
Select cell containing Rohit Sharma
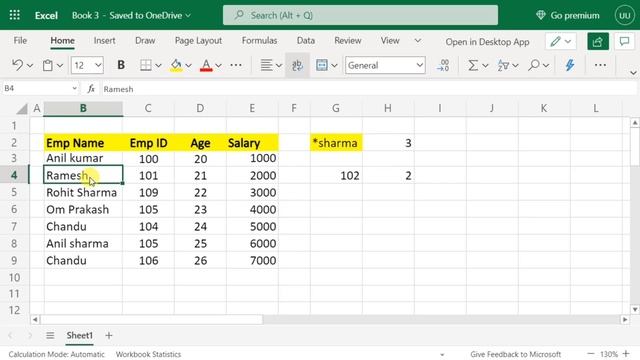point(83,192)
